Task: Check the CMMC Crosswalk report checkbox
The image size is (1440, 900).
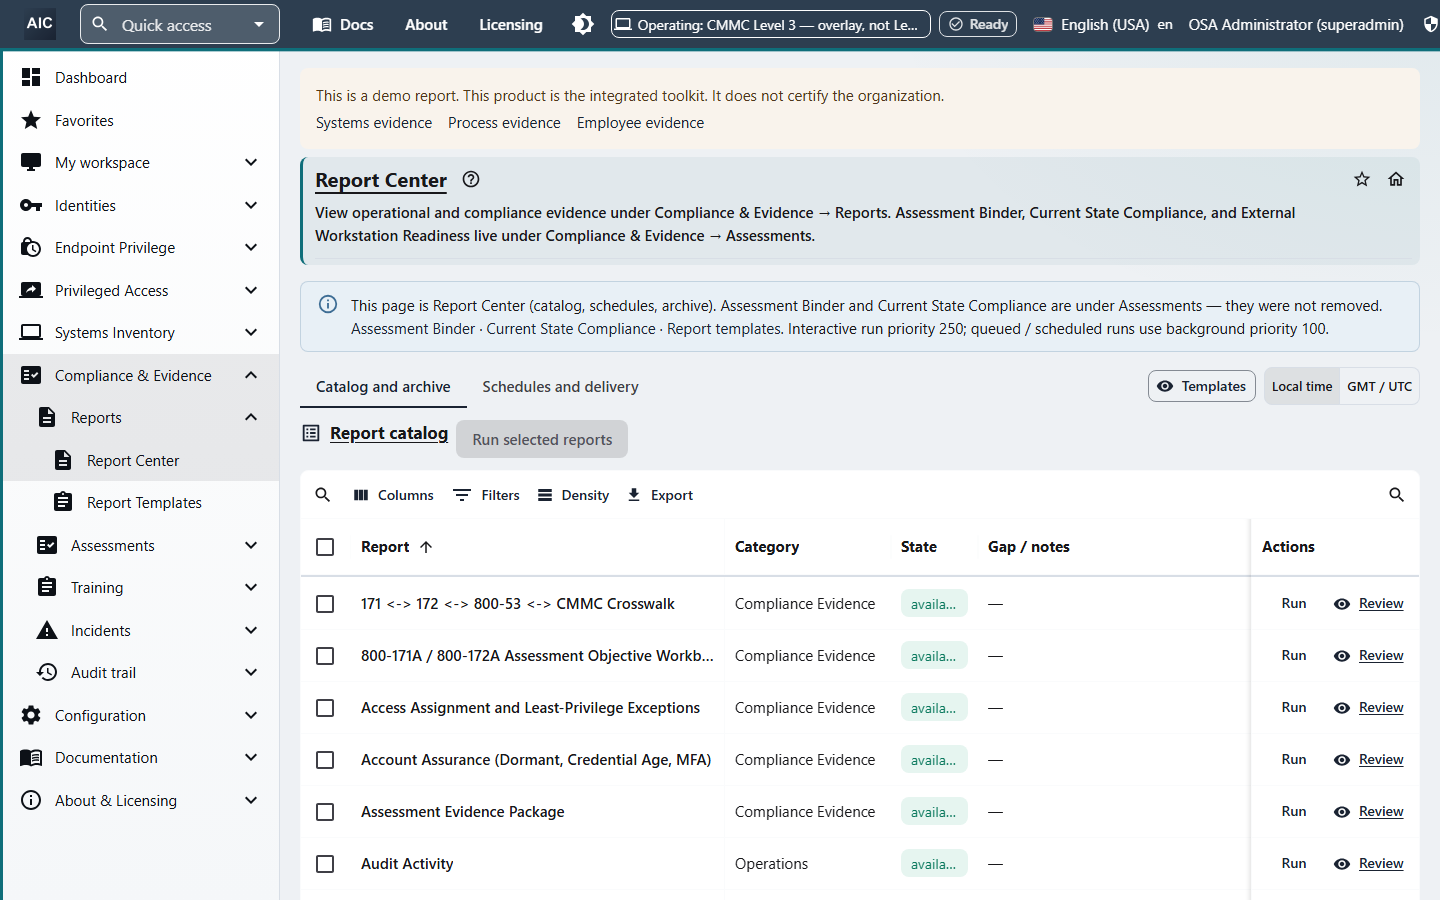Action: (325, 604)
